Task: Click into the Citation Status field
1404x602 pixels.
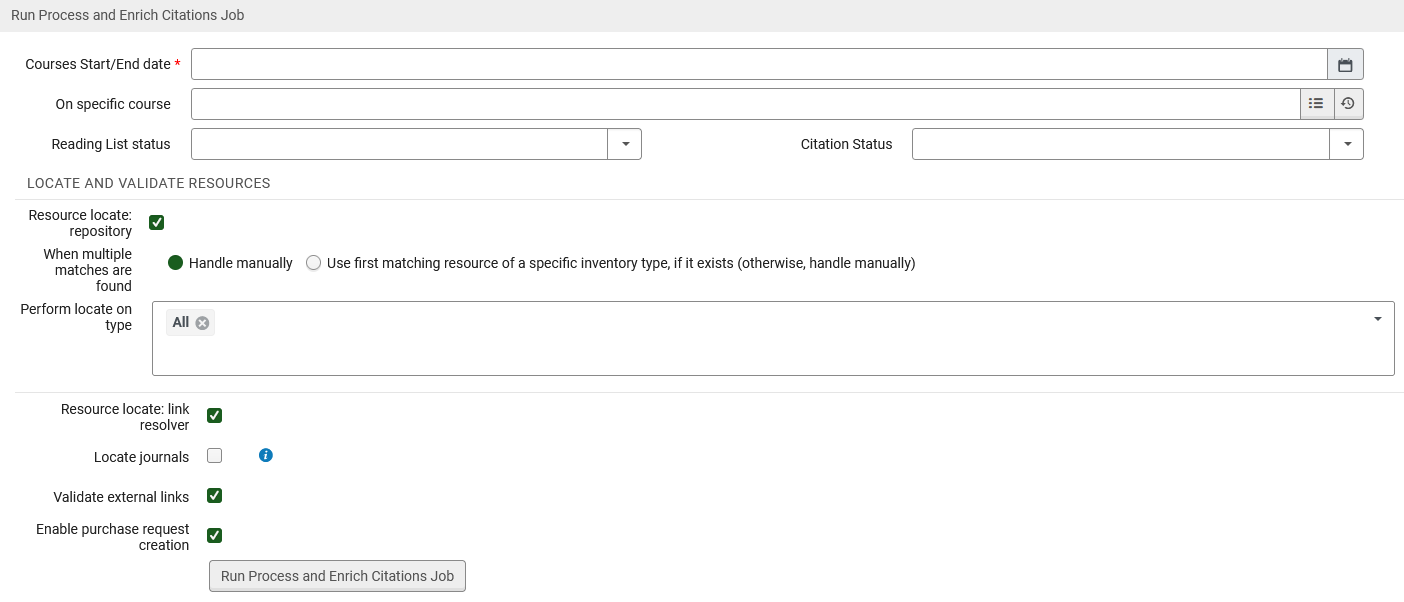Action: 1120,144
